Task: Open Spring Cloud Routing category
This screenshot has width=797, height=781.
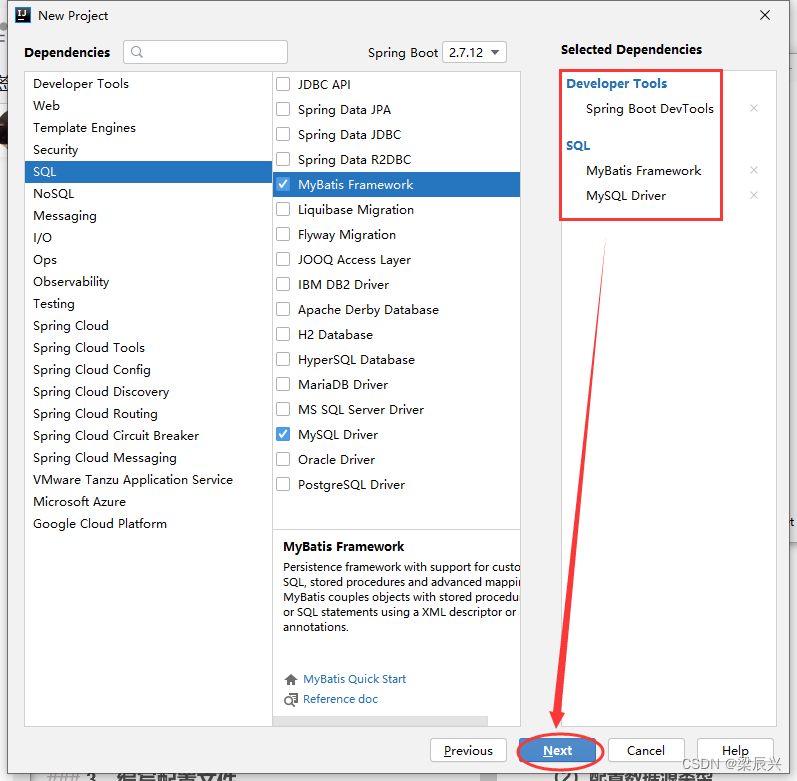Action: tap(148, 414)
